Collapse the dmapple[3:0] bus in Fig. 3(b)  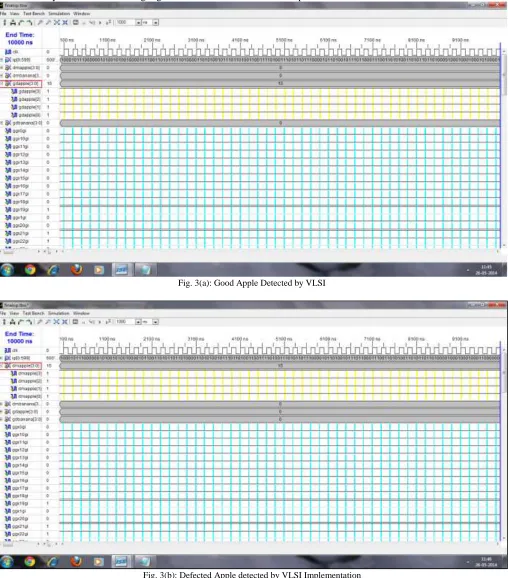click(1, 366)
